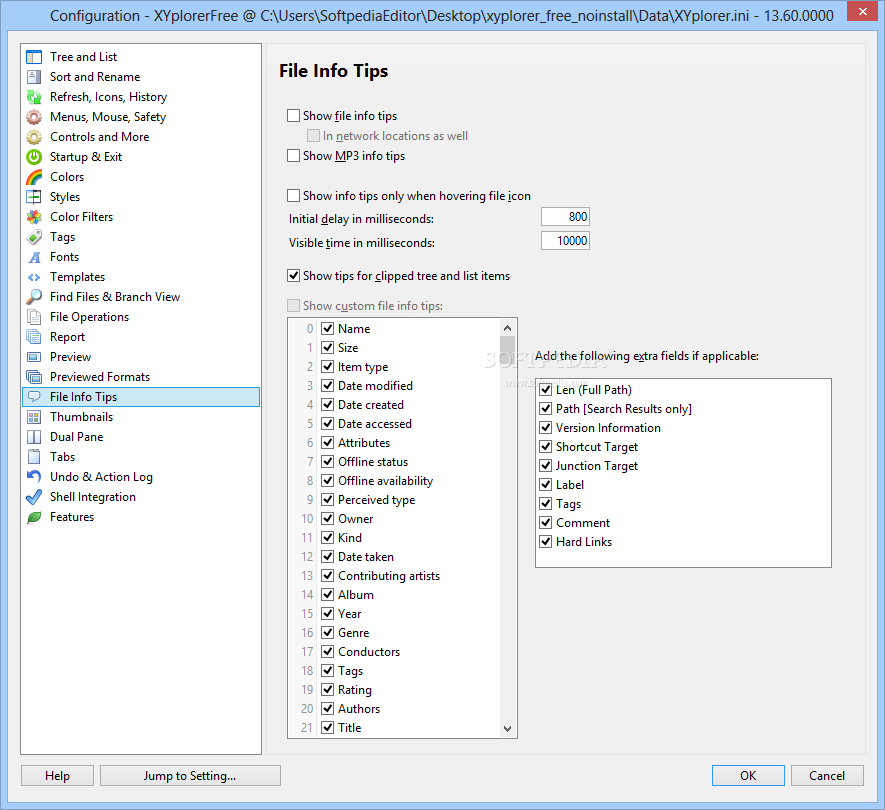Click field list scroll down arrow
Image resolution: width=885 pixels, height=810 pixels.
point(507,729)
